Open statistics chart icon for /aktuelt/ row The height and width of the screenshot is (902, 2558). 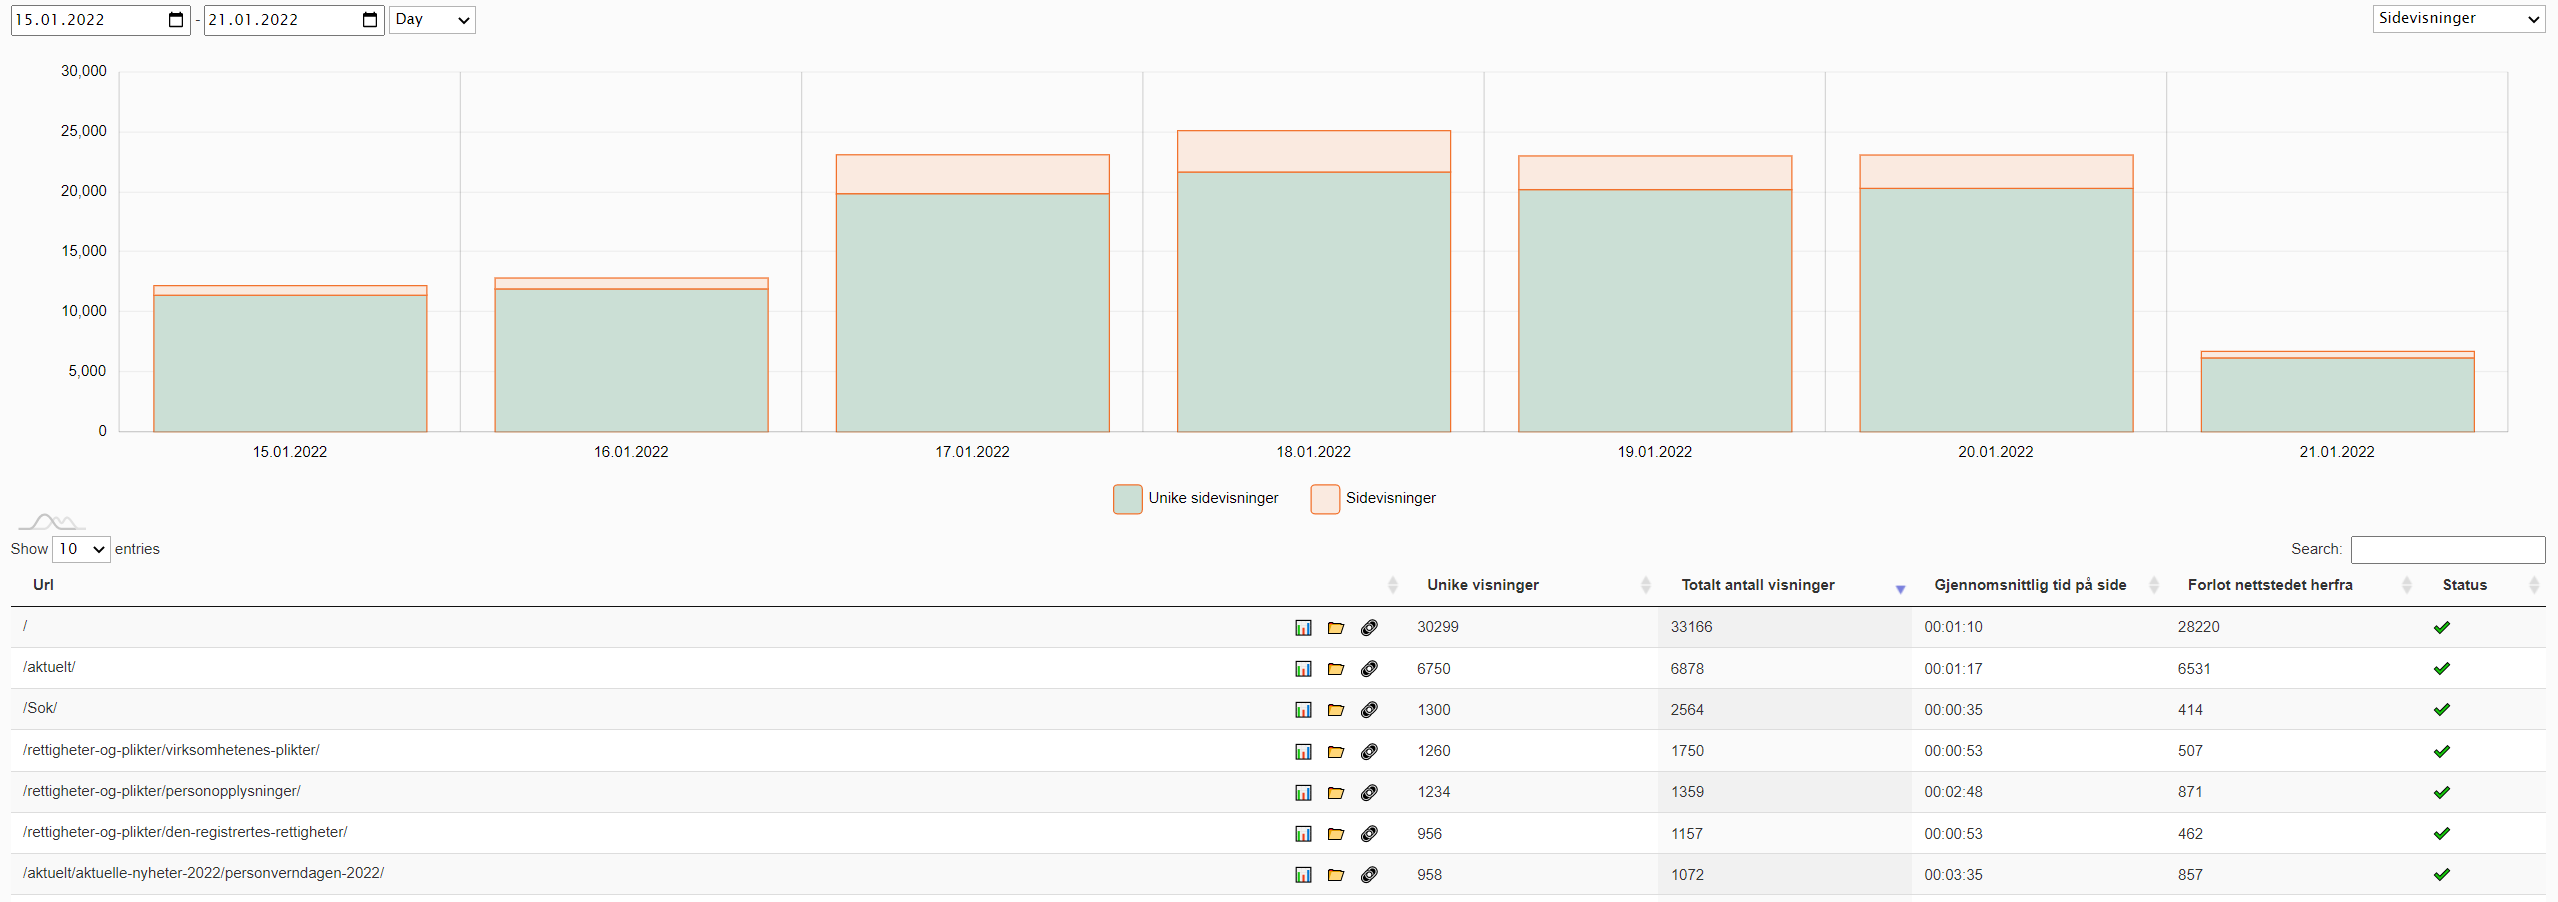1303,669
